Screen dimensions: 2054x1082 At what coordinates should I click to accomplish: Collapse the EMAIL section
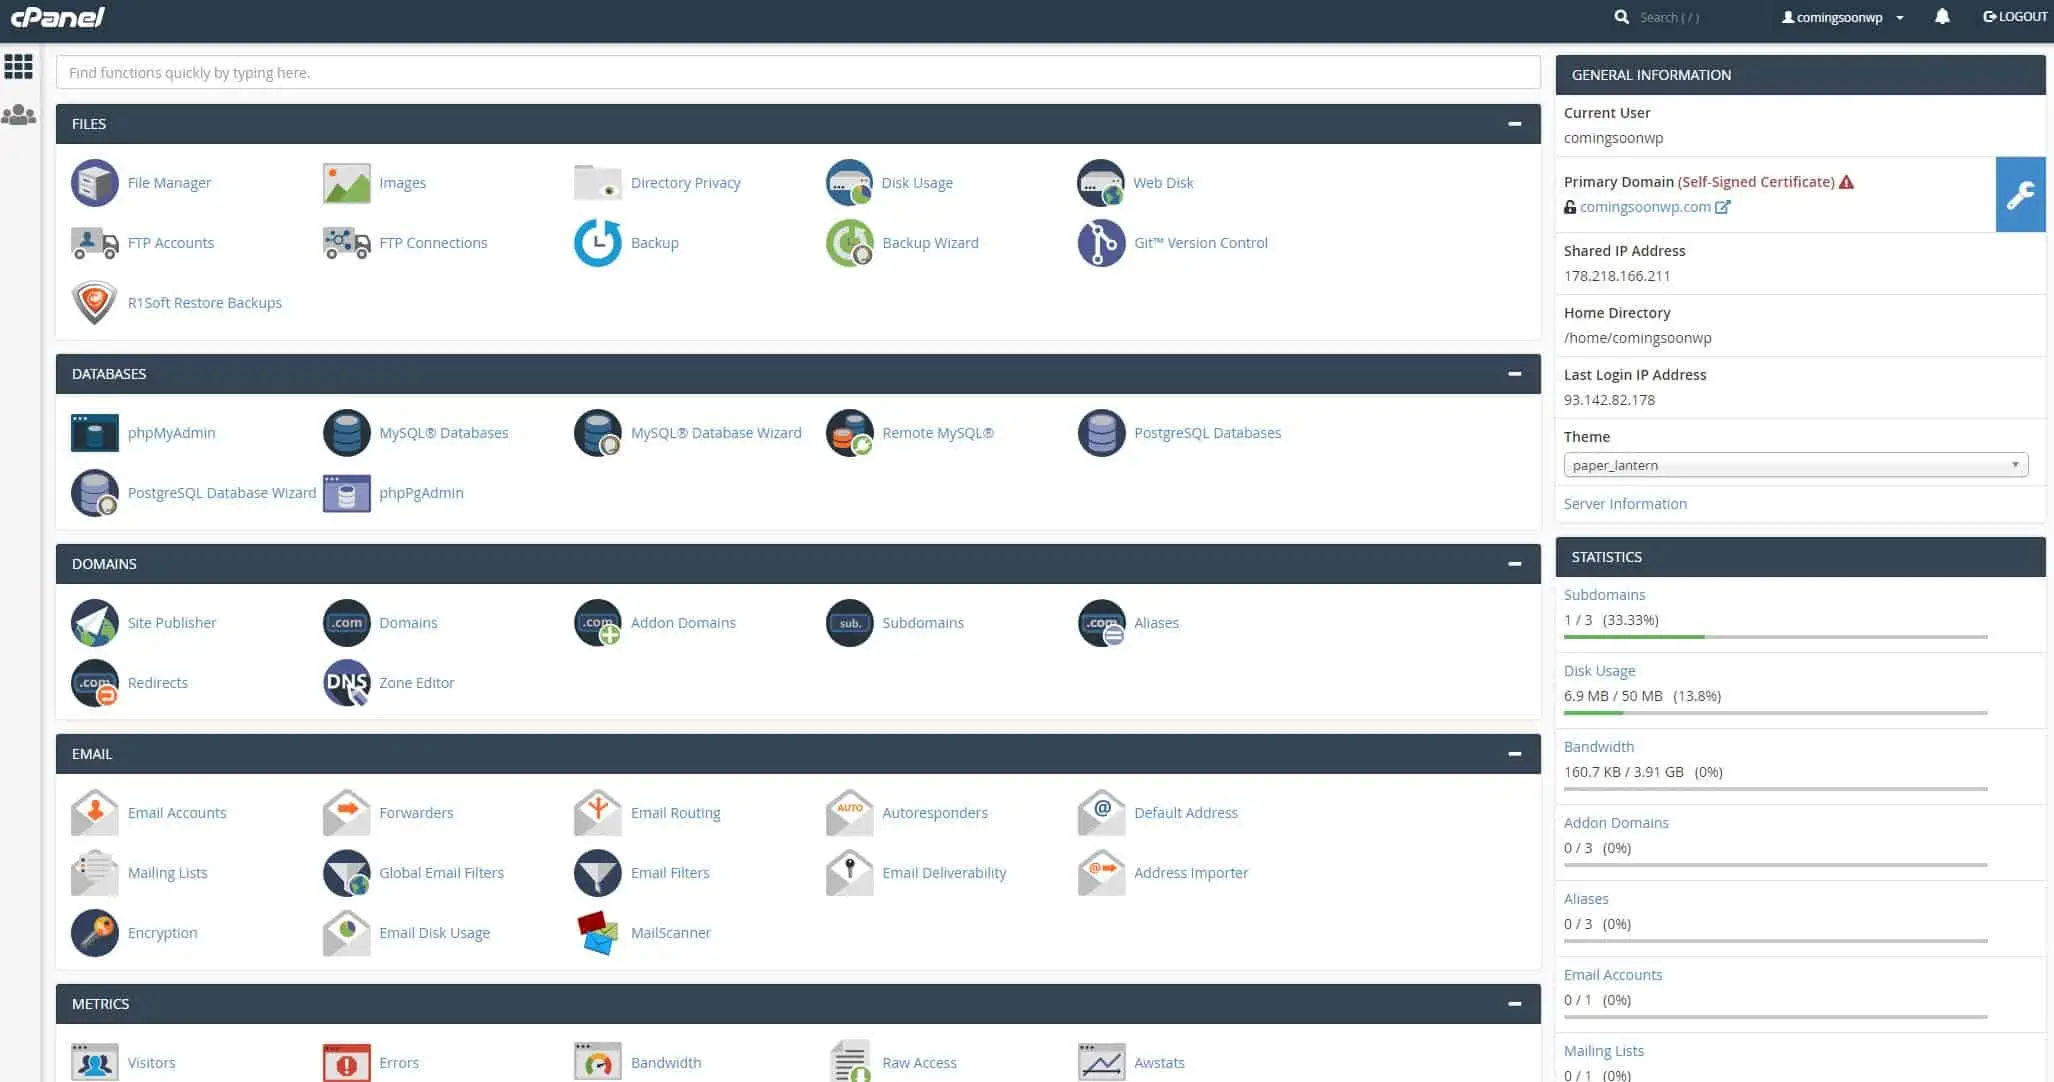point(1515,754)
